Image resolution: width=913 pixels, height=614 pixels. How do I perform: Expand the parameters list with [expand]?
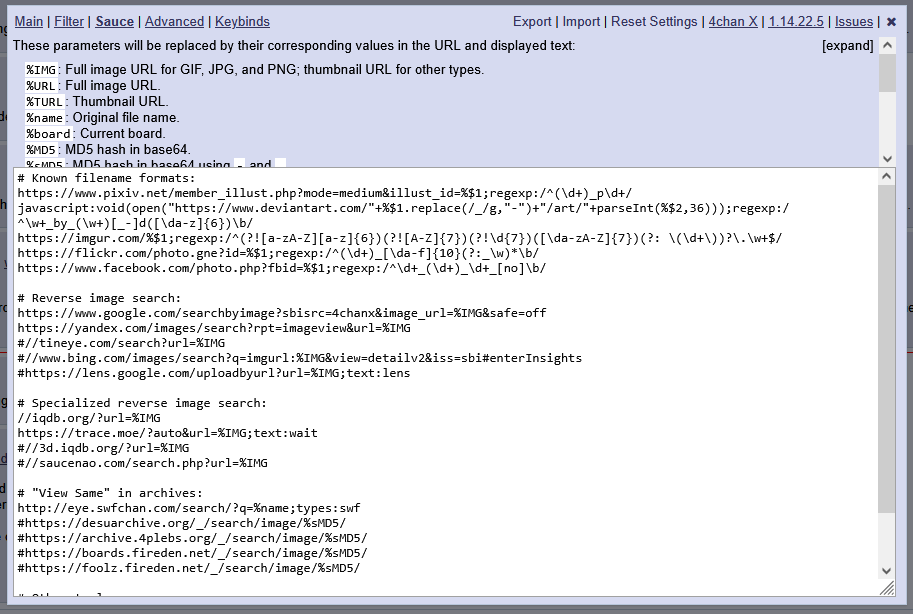[x=847, y=45]
